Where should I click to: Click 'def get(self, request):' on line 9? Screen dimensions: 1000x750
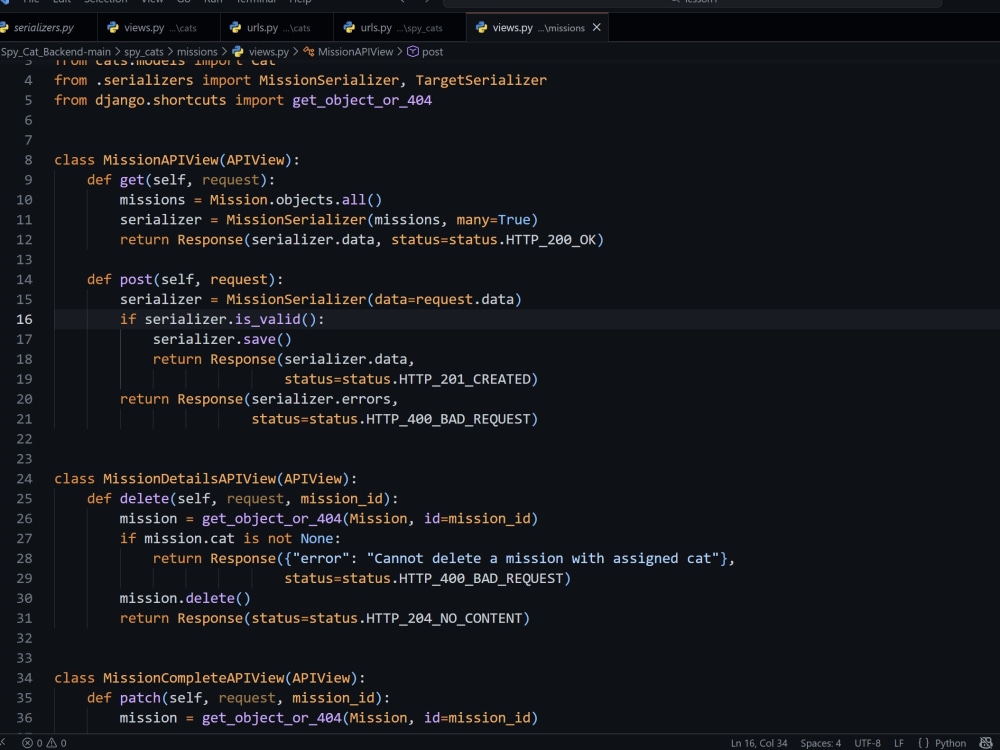180,180
